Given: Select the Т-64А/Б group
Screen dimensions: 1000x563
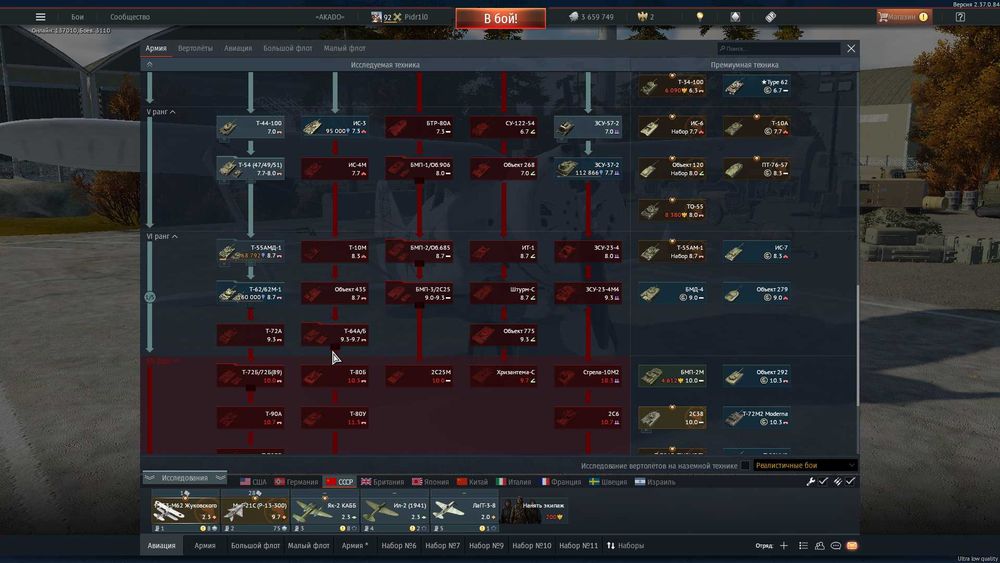Looking at the screenshot, I should pos(335,335).
